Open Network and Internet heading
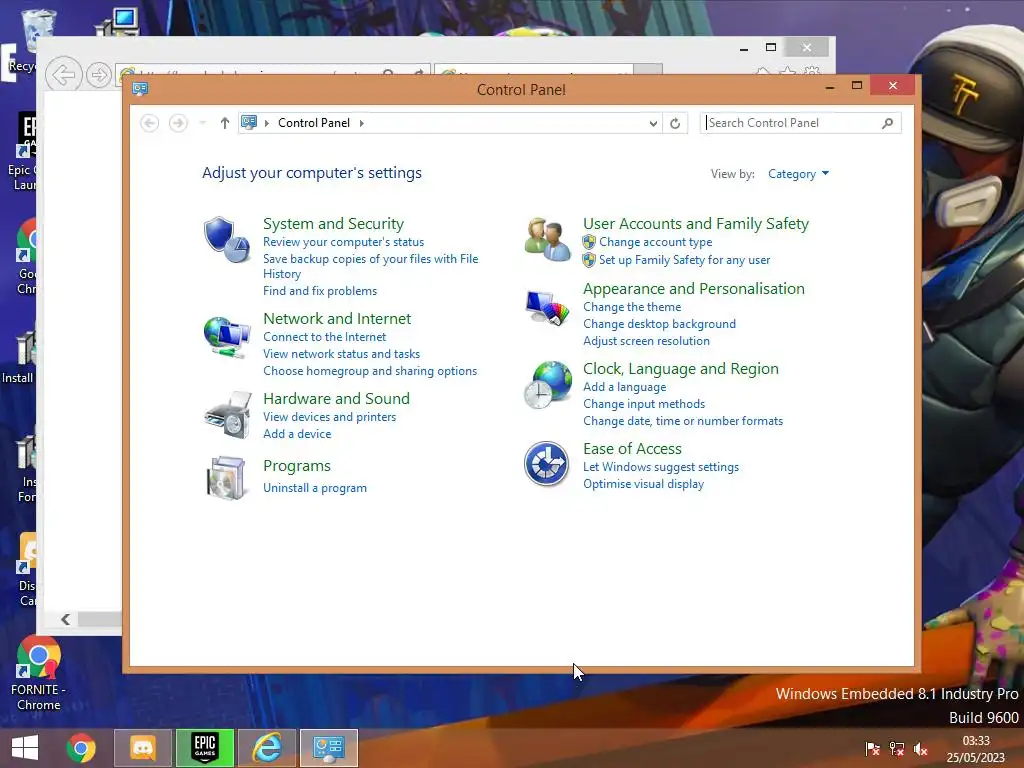Viewport: 1024px width, 768px height. click(337, 319)
